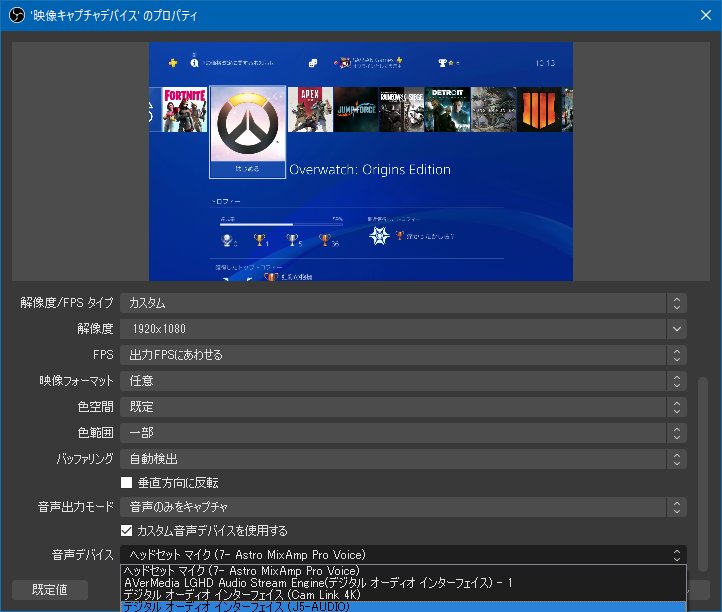Image resolution: width=722 pixels, height=612 pixels.
Task: Close the properties dialog window
Action: click(705, 15)
